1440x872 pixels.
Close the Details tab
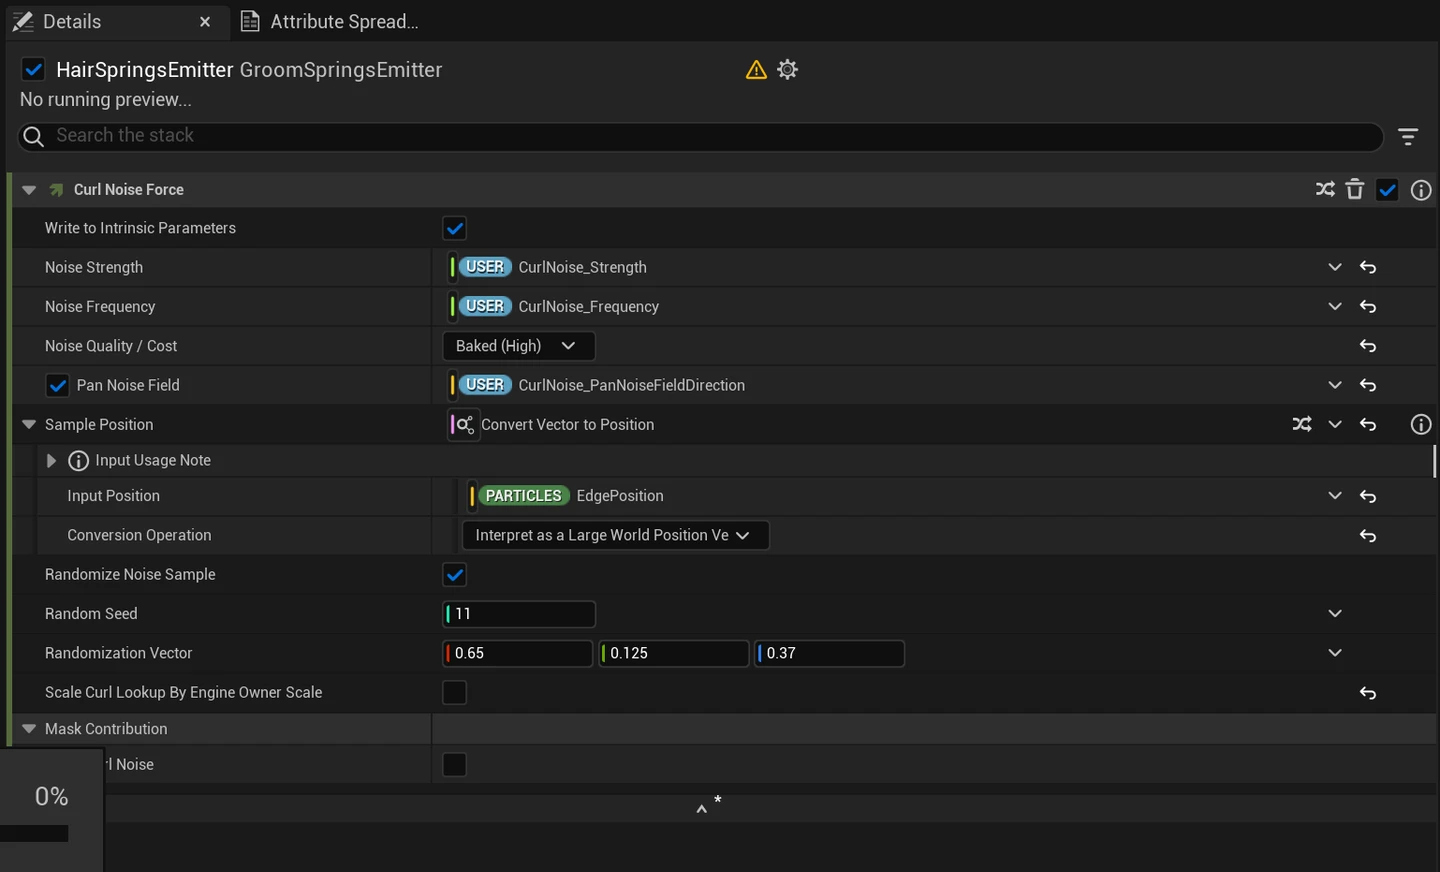tap(205, 22)
